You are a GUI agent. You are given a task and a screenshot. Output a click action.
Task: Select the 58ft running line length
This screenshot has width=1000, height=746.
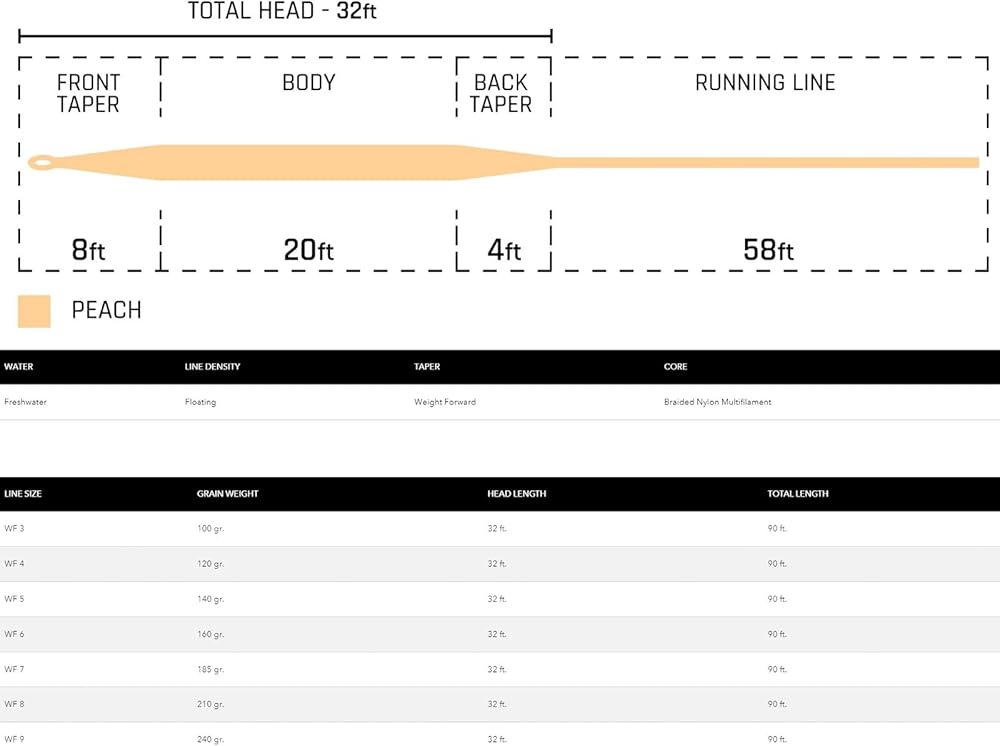coord(768,250)
